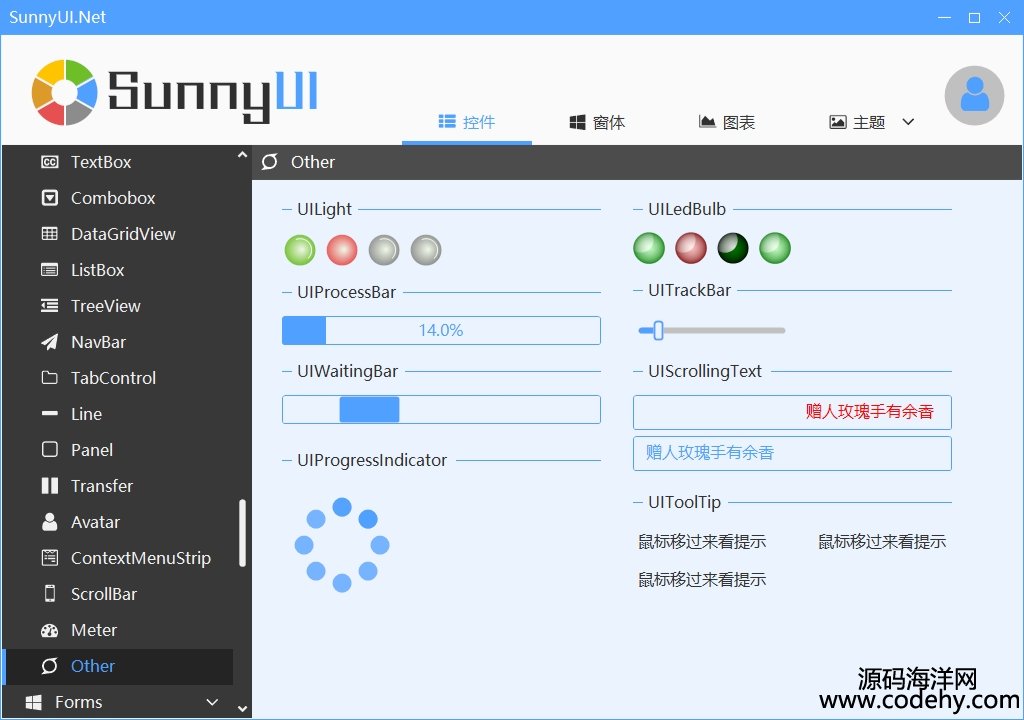Click the Line dash icon
1024x720 pixels.
[50, 413]
